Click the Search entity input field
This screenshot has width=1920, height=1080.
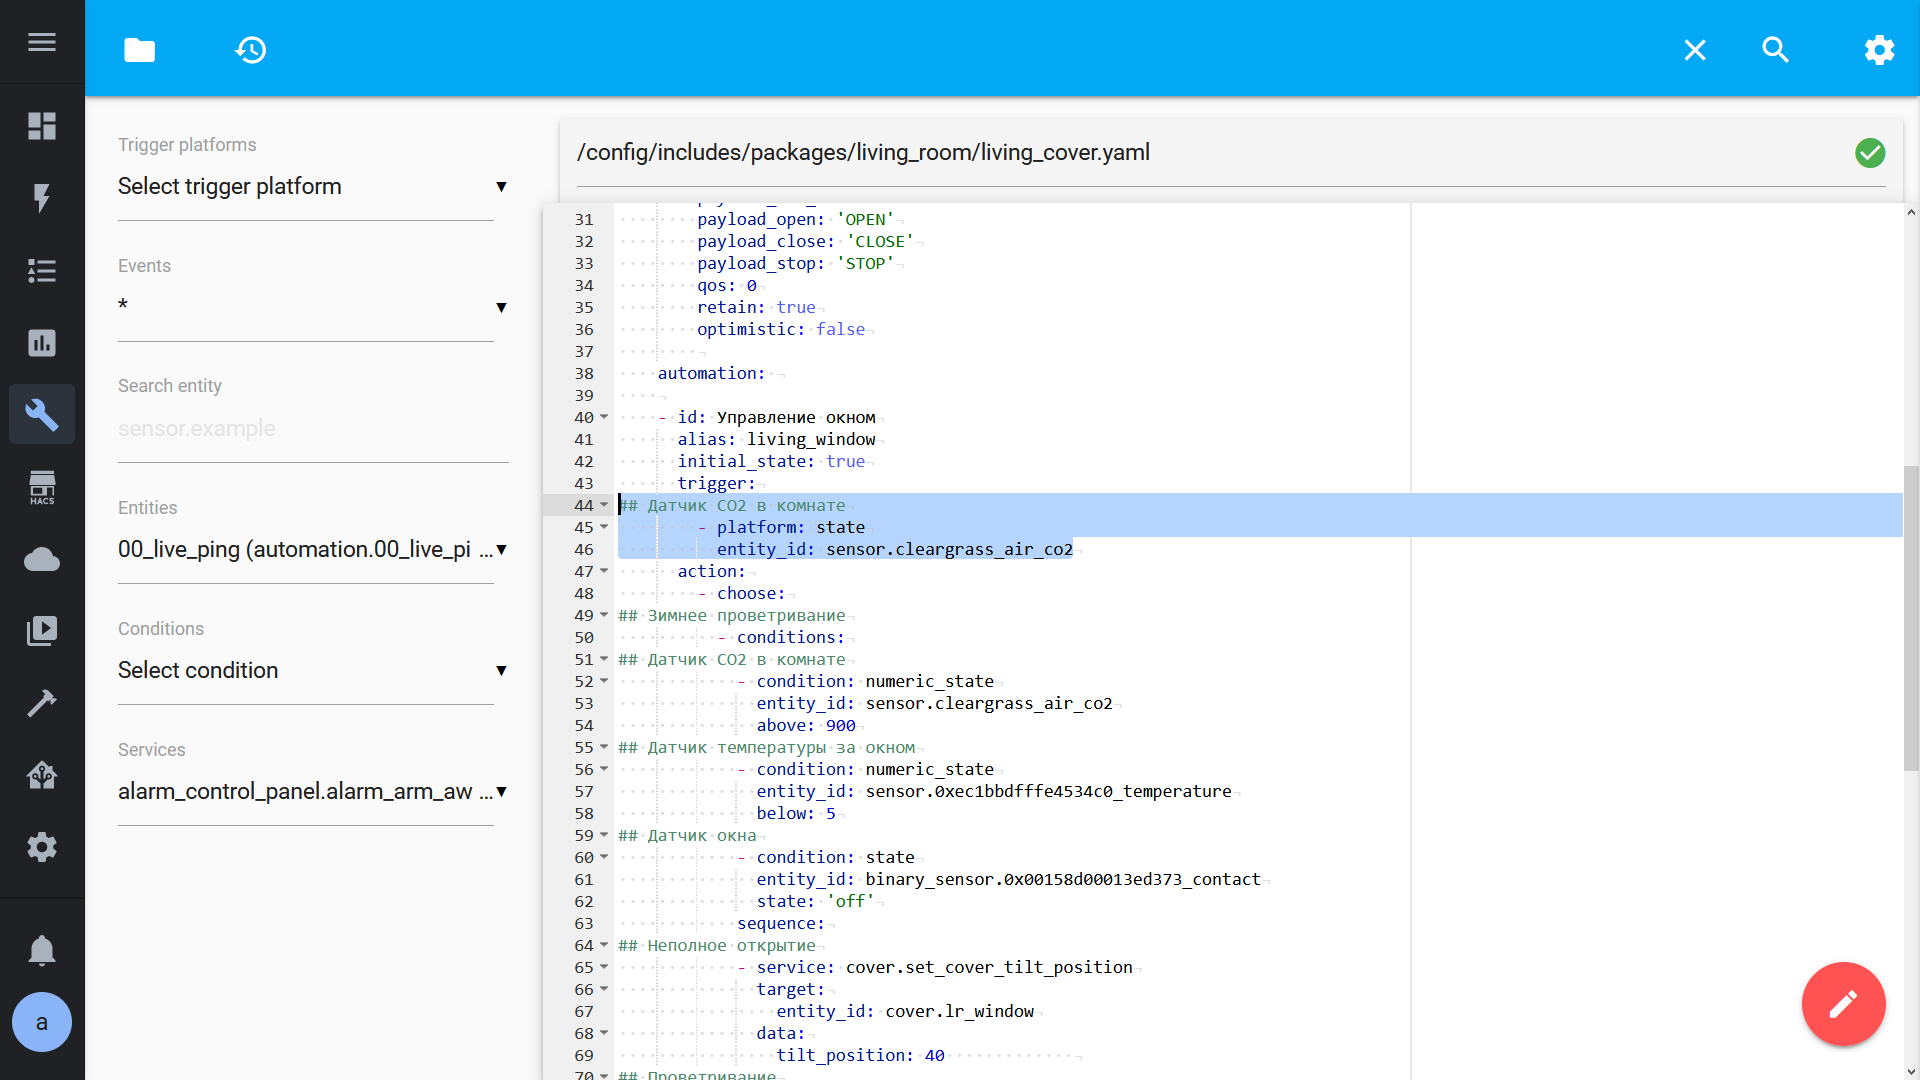(312, 429)
